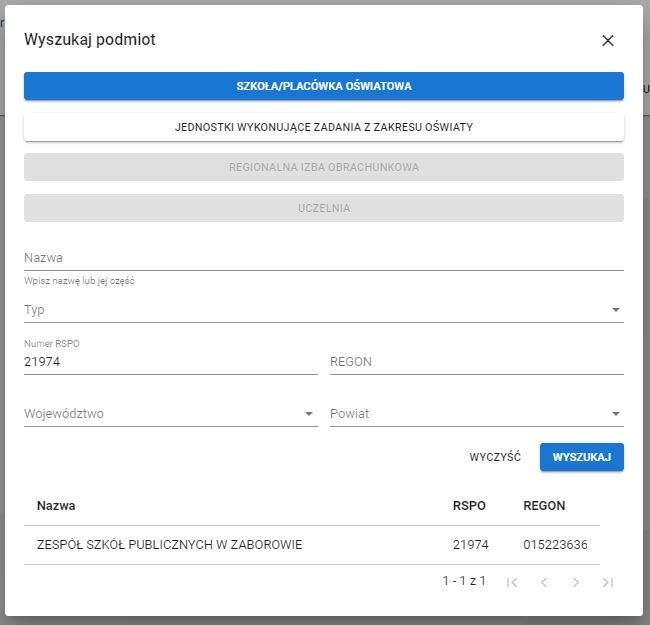
Task: Click the Nazwa column header
Action: coord(56,506)
